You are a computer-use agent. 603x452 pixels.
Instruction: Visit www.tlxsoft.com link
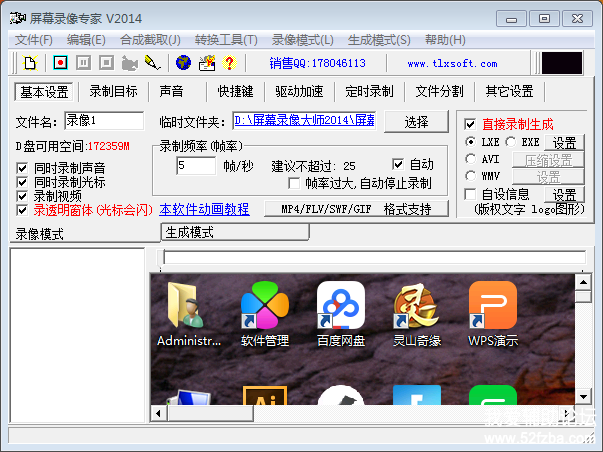coord(452,63)
